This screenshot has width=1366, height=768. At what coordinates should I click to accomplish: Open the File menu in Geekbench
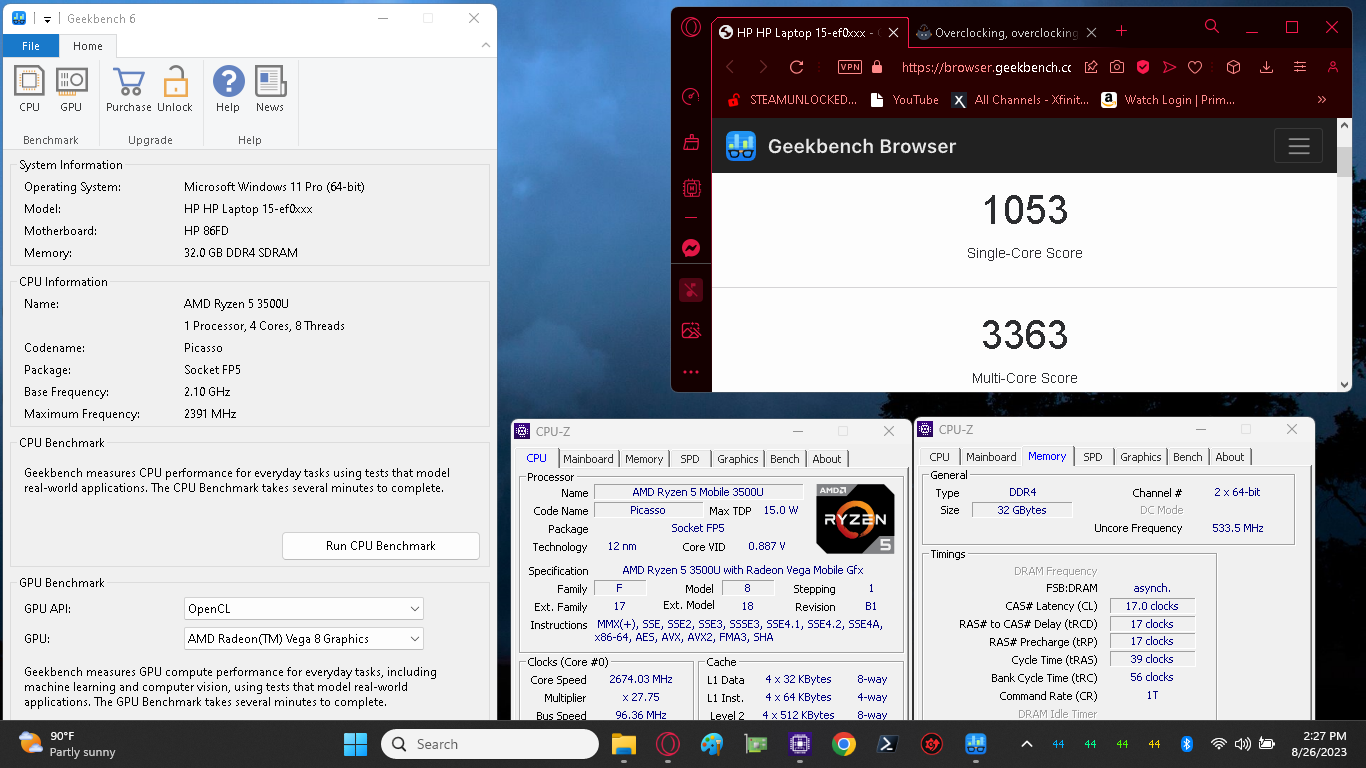[31, 46]
